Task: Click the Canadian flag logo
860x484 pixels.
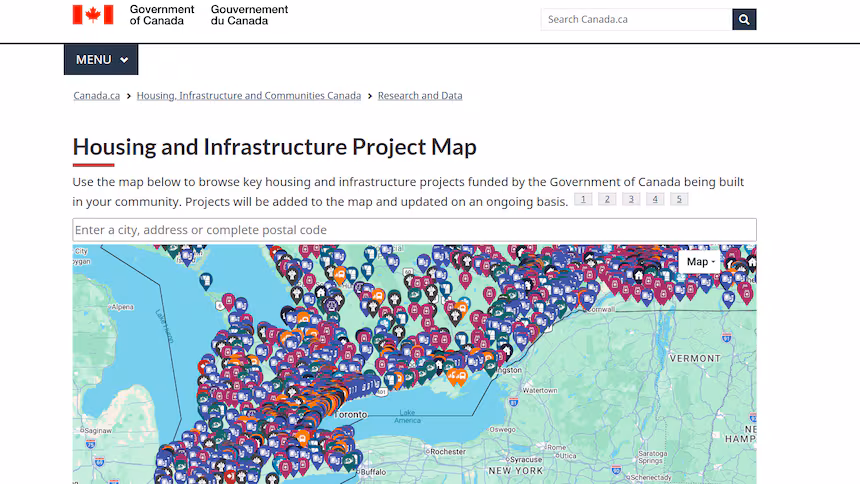Action: pyautogui.click(x=93, y=15)
